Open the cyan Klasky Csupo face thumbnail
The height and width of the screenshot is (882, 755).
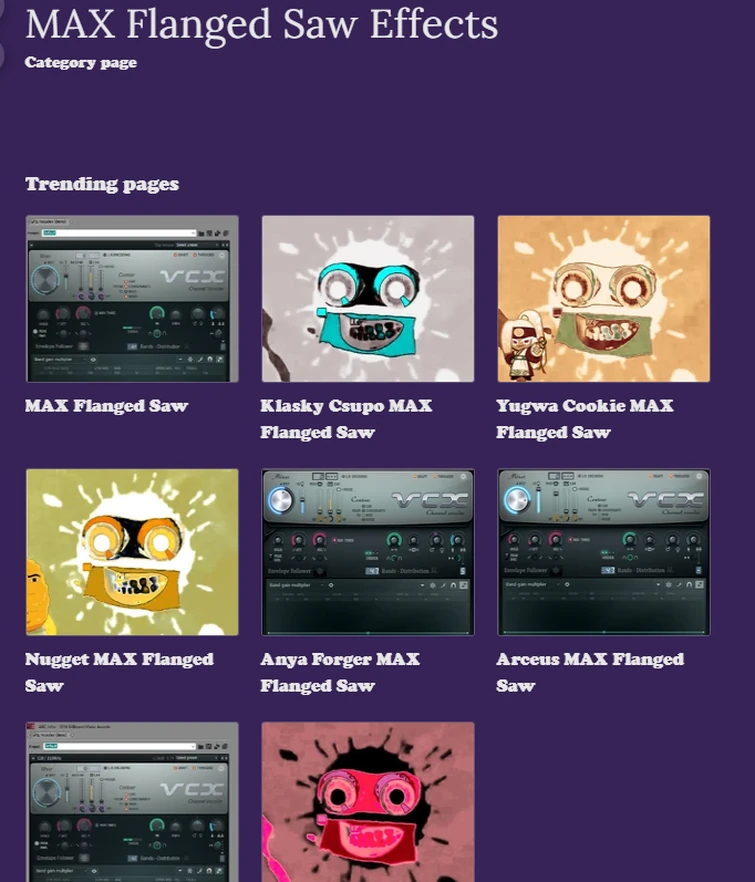point(368,299)
